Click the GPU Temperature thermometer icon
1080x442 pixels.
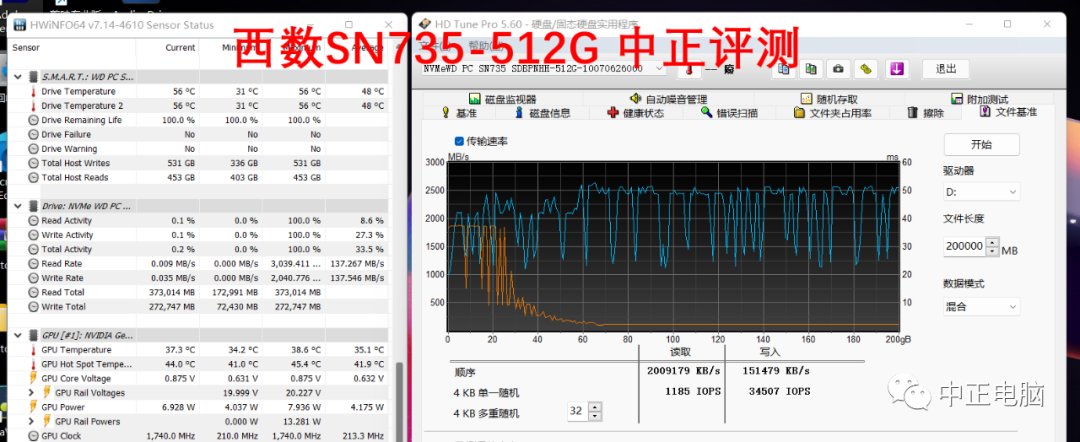(x=33, y=350)
